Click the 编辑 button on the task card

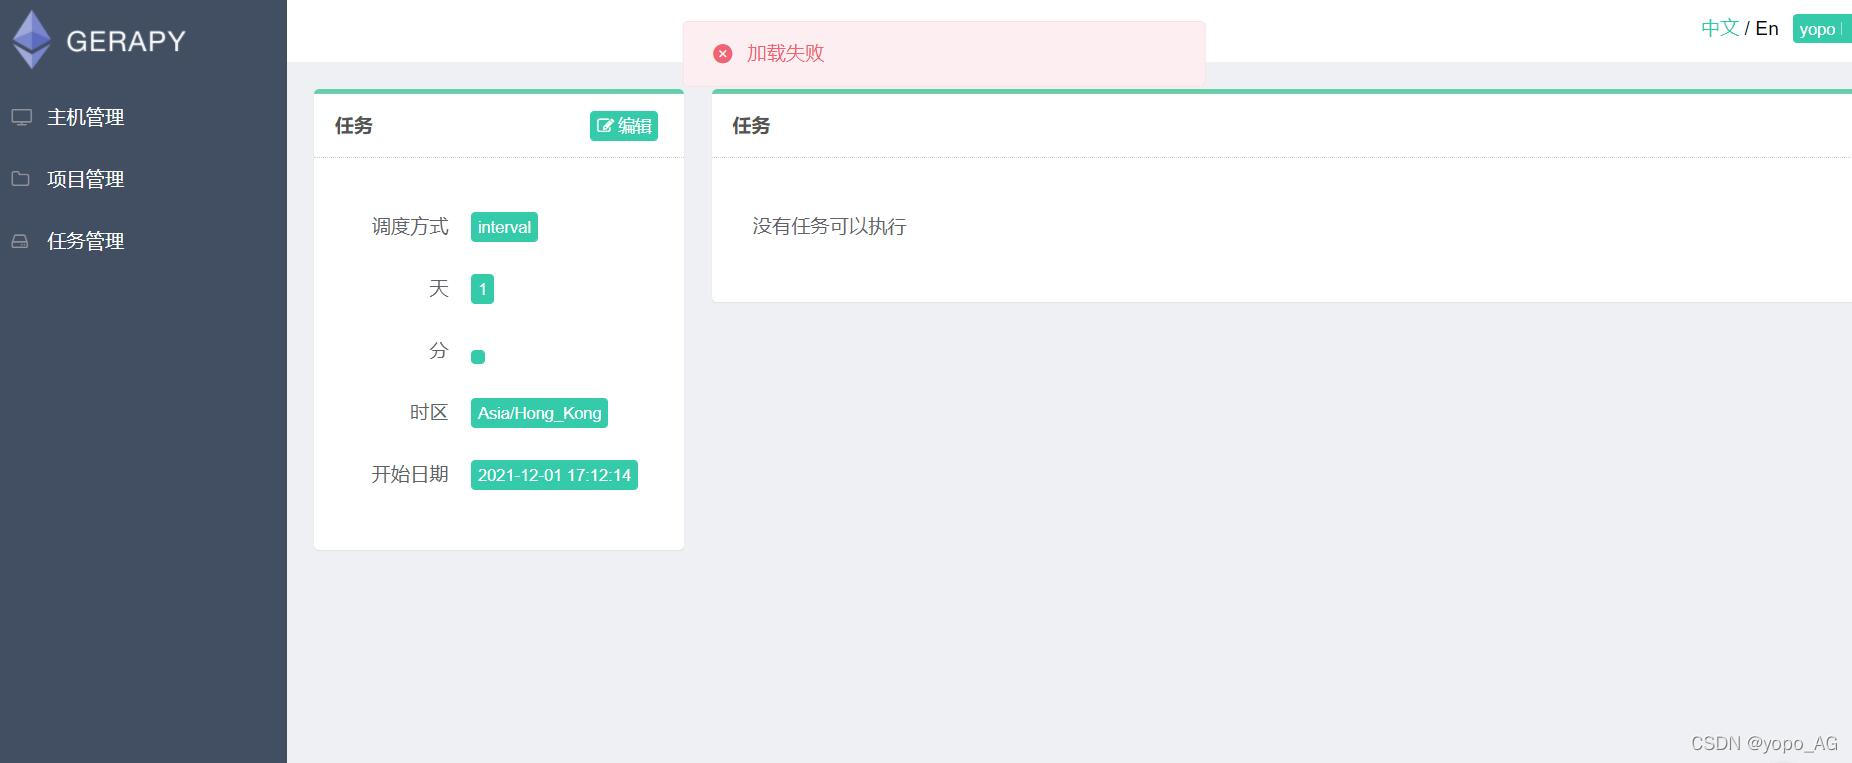coord(623,125)
